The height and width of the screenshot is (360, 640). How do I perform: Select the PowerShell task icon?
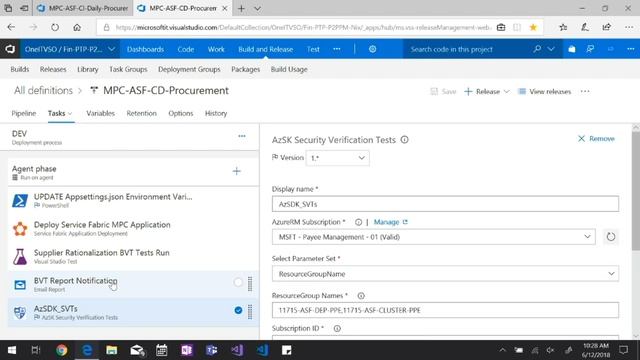20,200
